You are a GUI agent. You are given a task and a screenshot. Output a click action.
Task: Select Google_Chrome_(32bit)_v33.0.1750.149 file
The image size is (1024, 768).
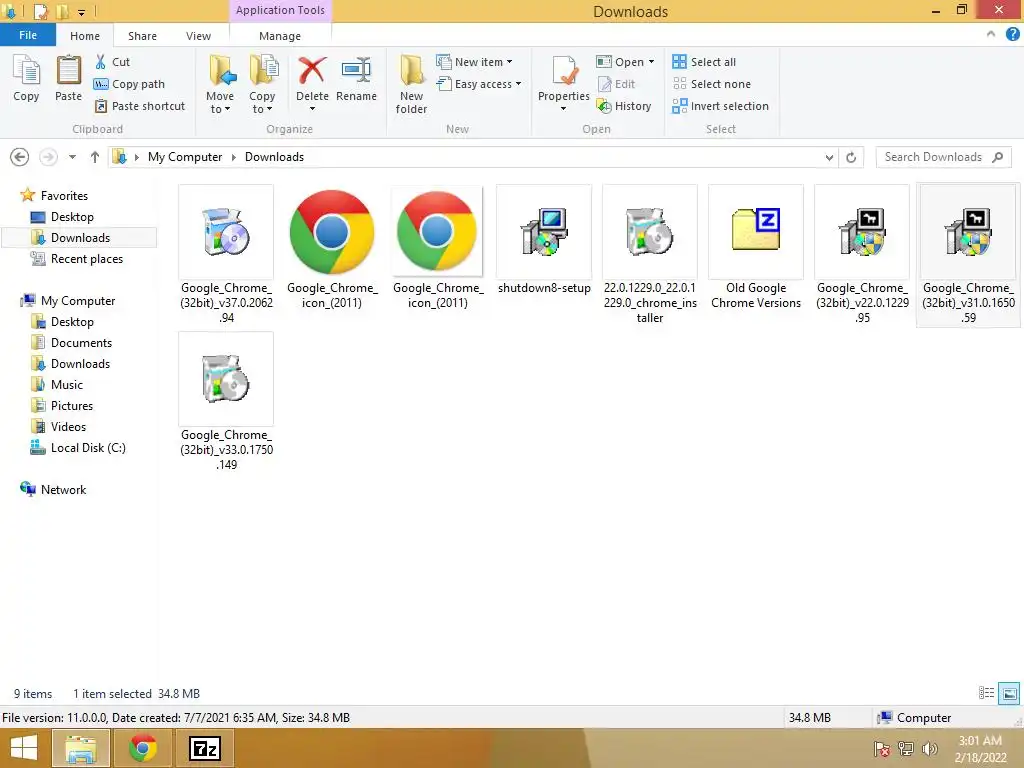pyautogui.click(x=226, y=402)
